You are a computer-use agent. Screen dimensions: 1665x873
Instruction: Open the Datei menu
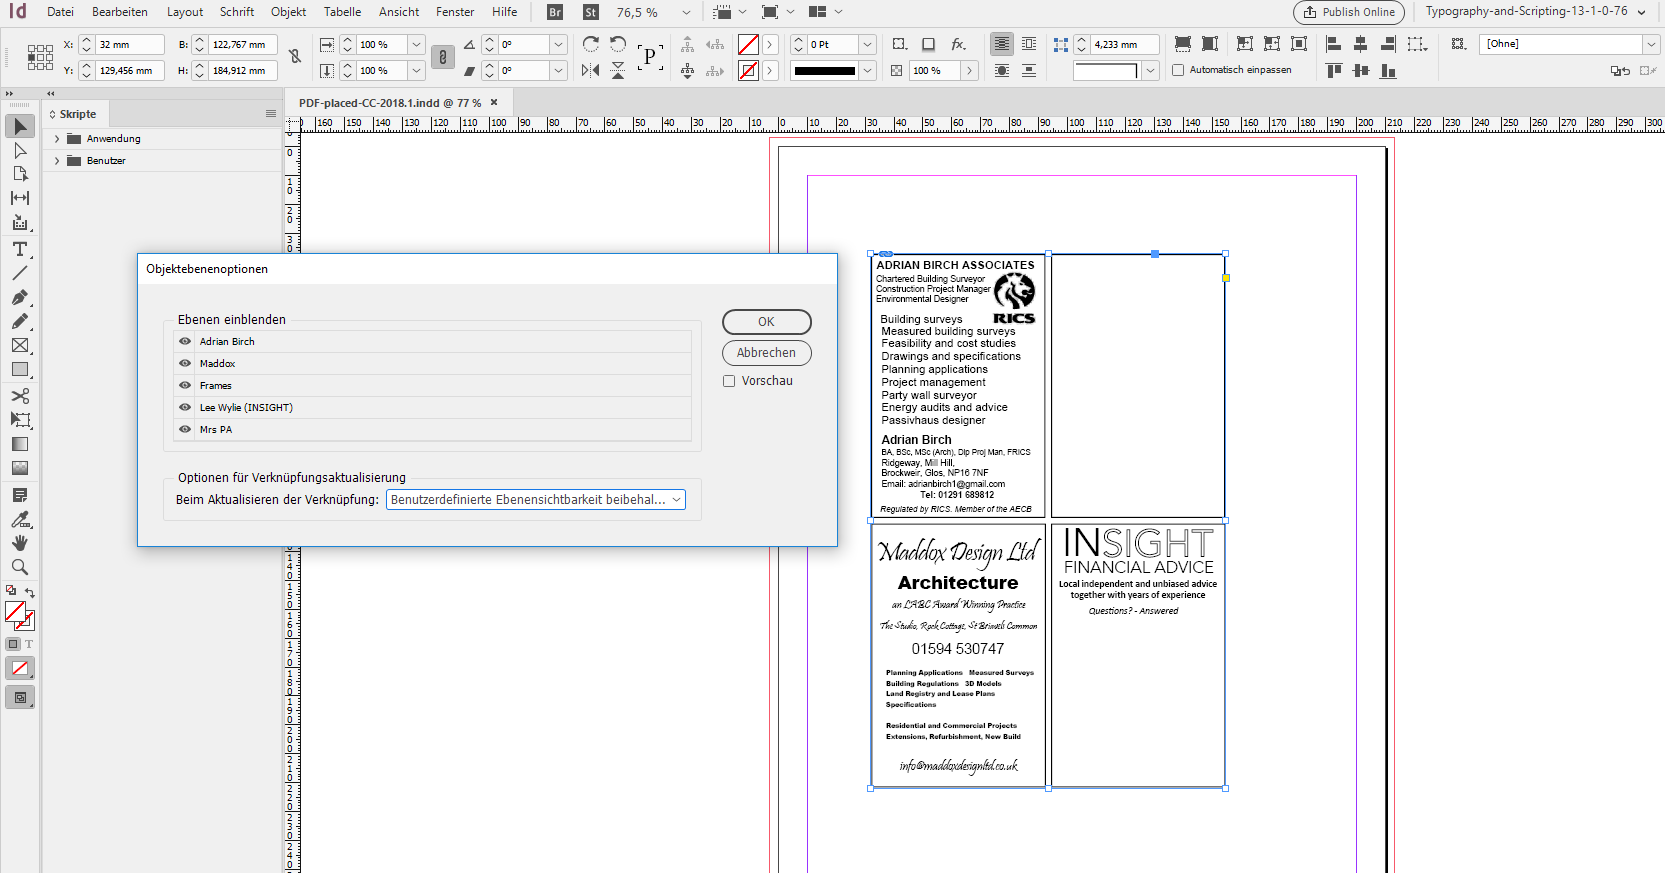tap(60, 12)
